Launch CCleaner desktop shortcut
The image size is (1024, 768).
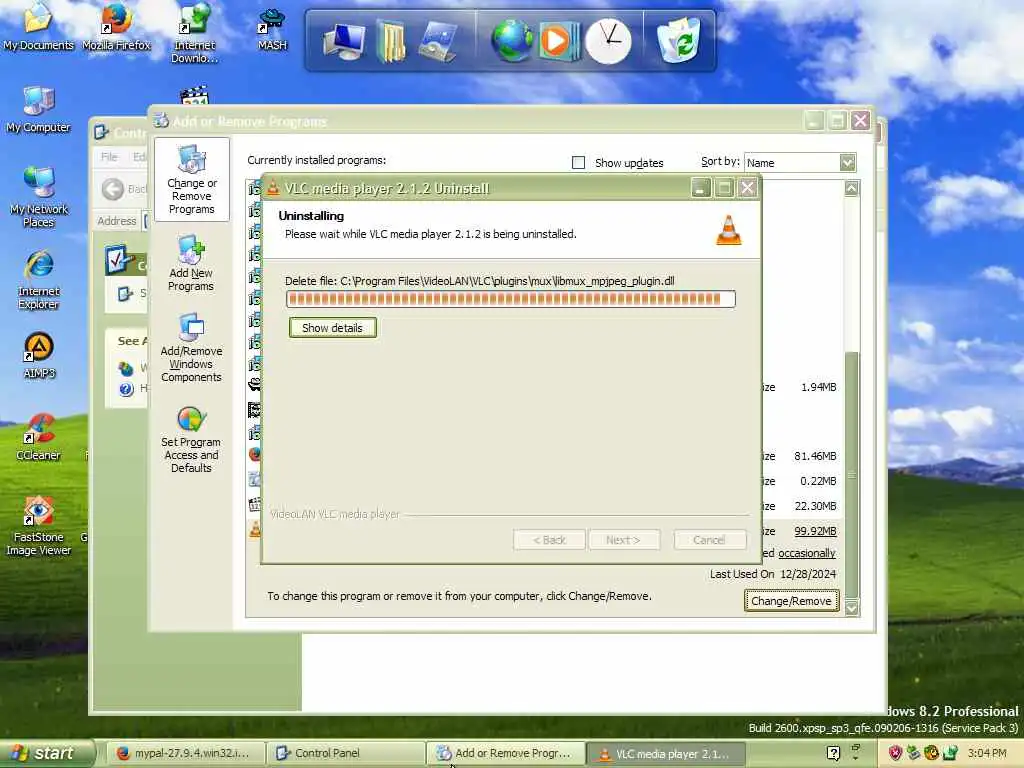pos(39,437)
